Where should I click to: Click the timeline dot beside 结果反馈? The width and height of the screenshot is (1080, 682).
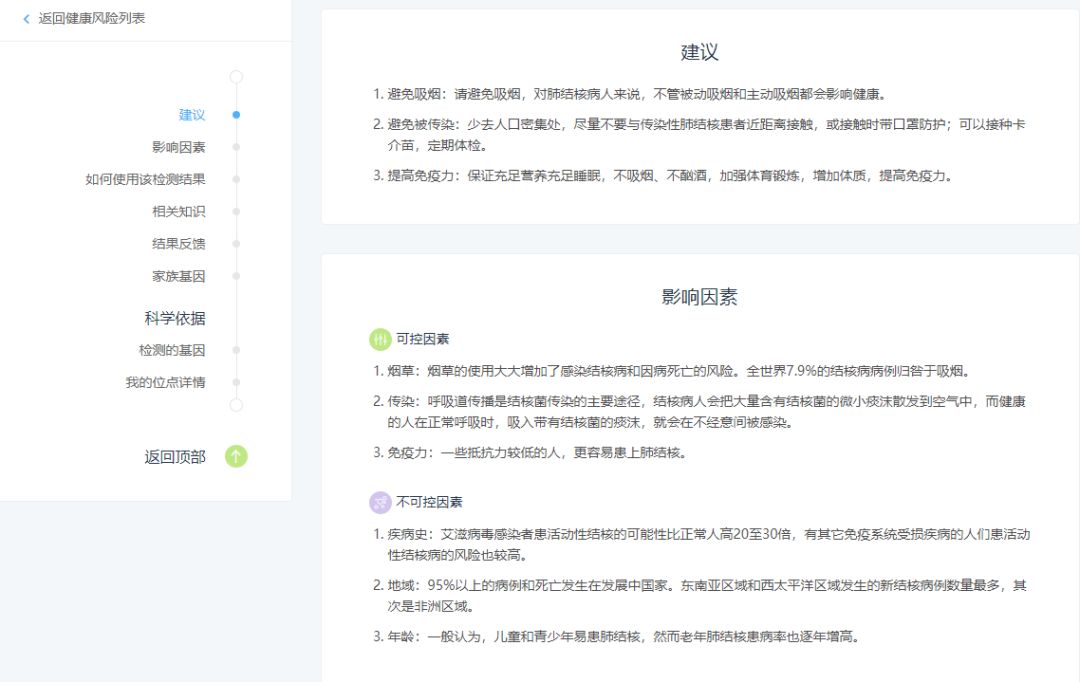coord(236,244)
